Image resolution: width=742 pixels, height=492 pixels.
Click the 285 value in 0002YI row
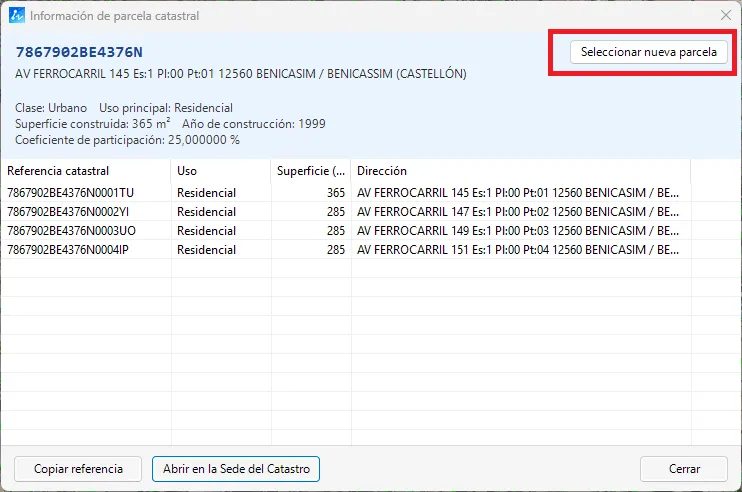pos(336,211)
